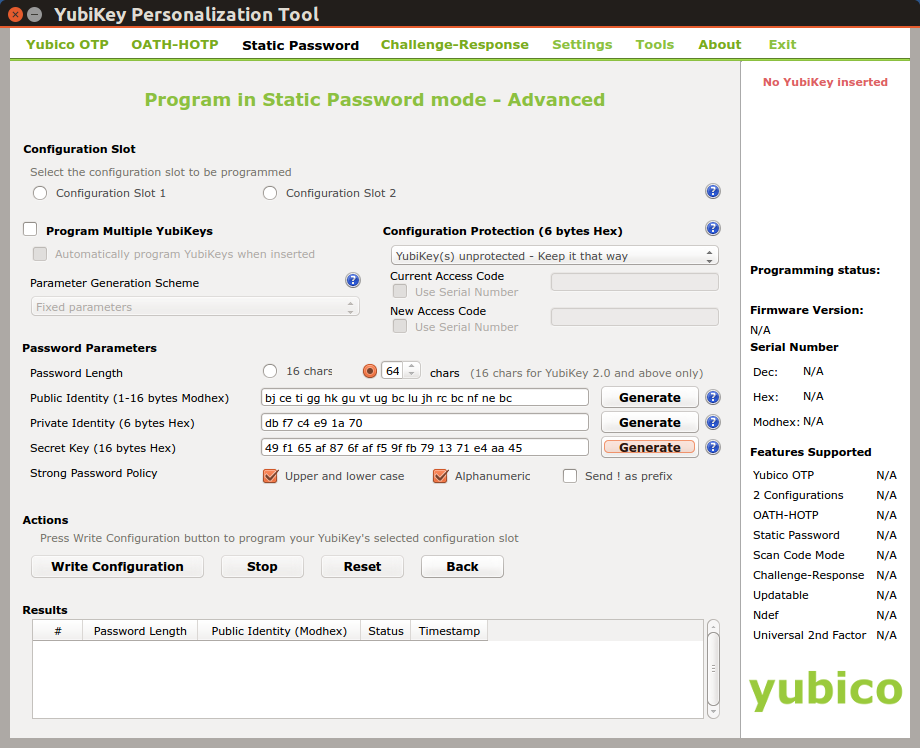This screenshot has height=748, width=920.
Task: Click the 'Modhex:' serial number label
Action: point(776,422)
